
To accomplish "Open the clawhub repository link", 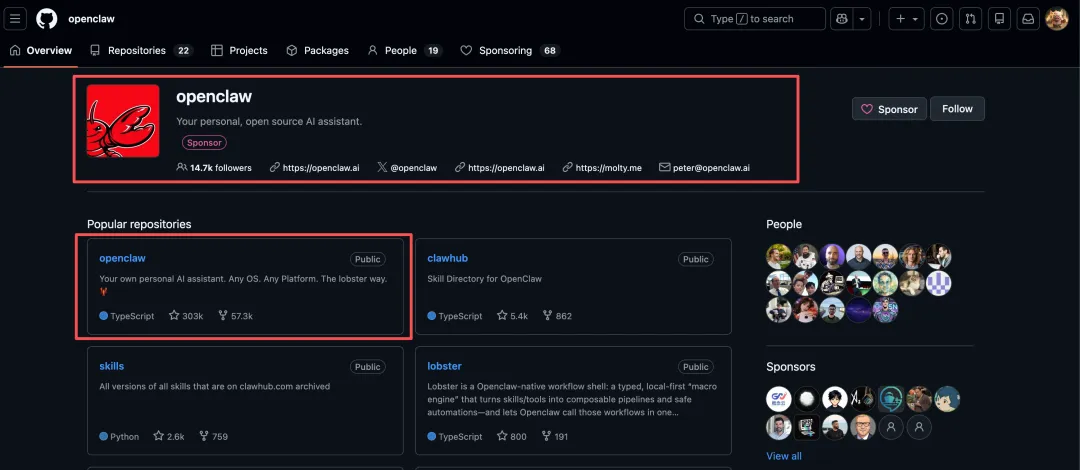I will point(448,258).
